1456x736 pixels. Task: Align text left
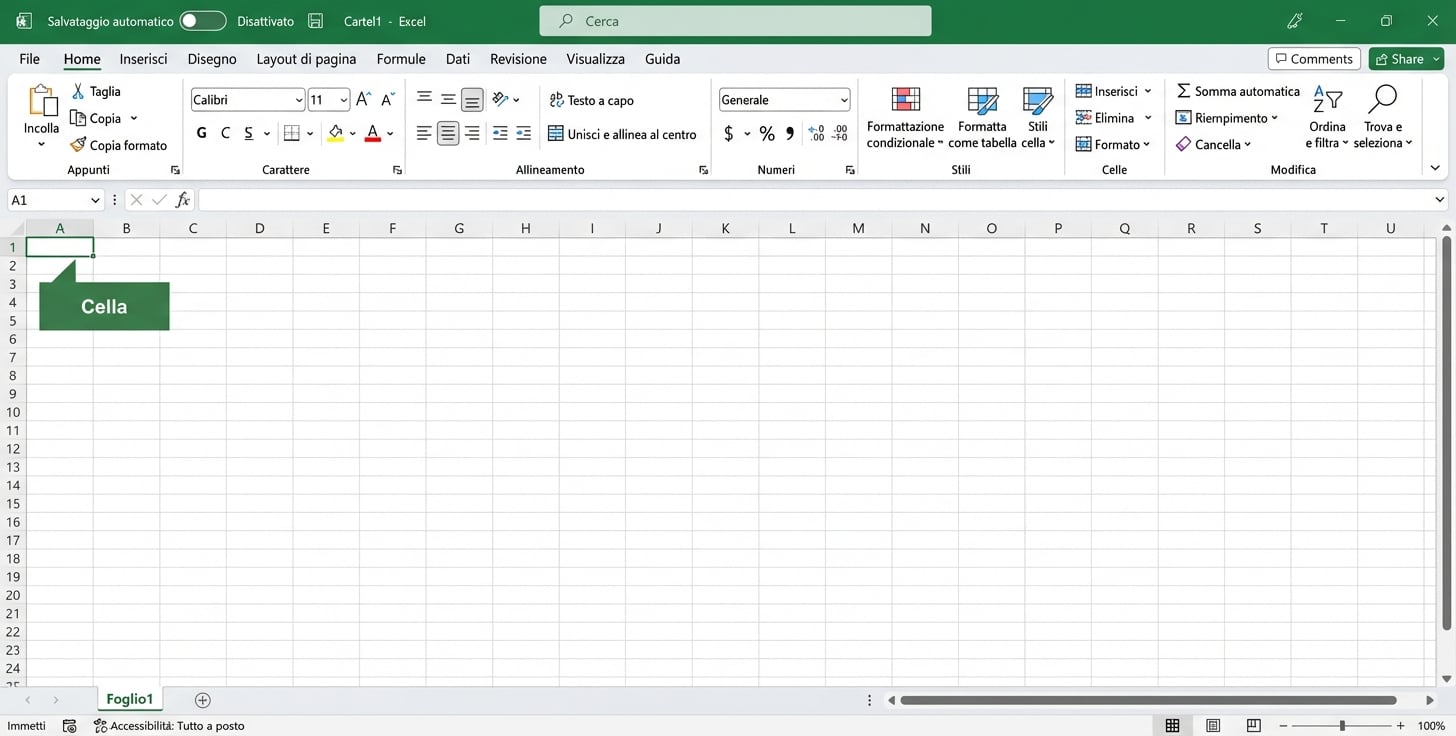[424, 133]
